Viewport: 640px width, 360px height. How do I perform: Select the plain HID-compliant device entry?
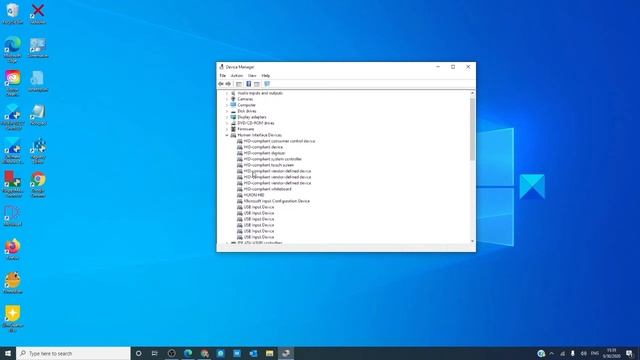point(263,147)
